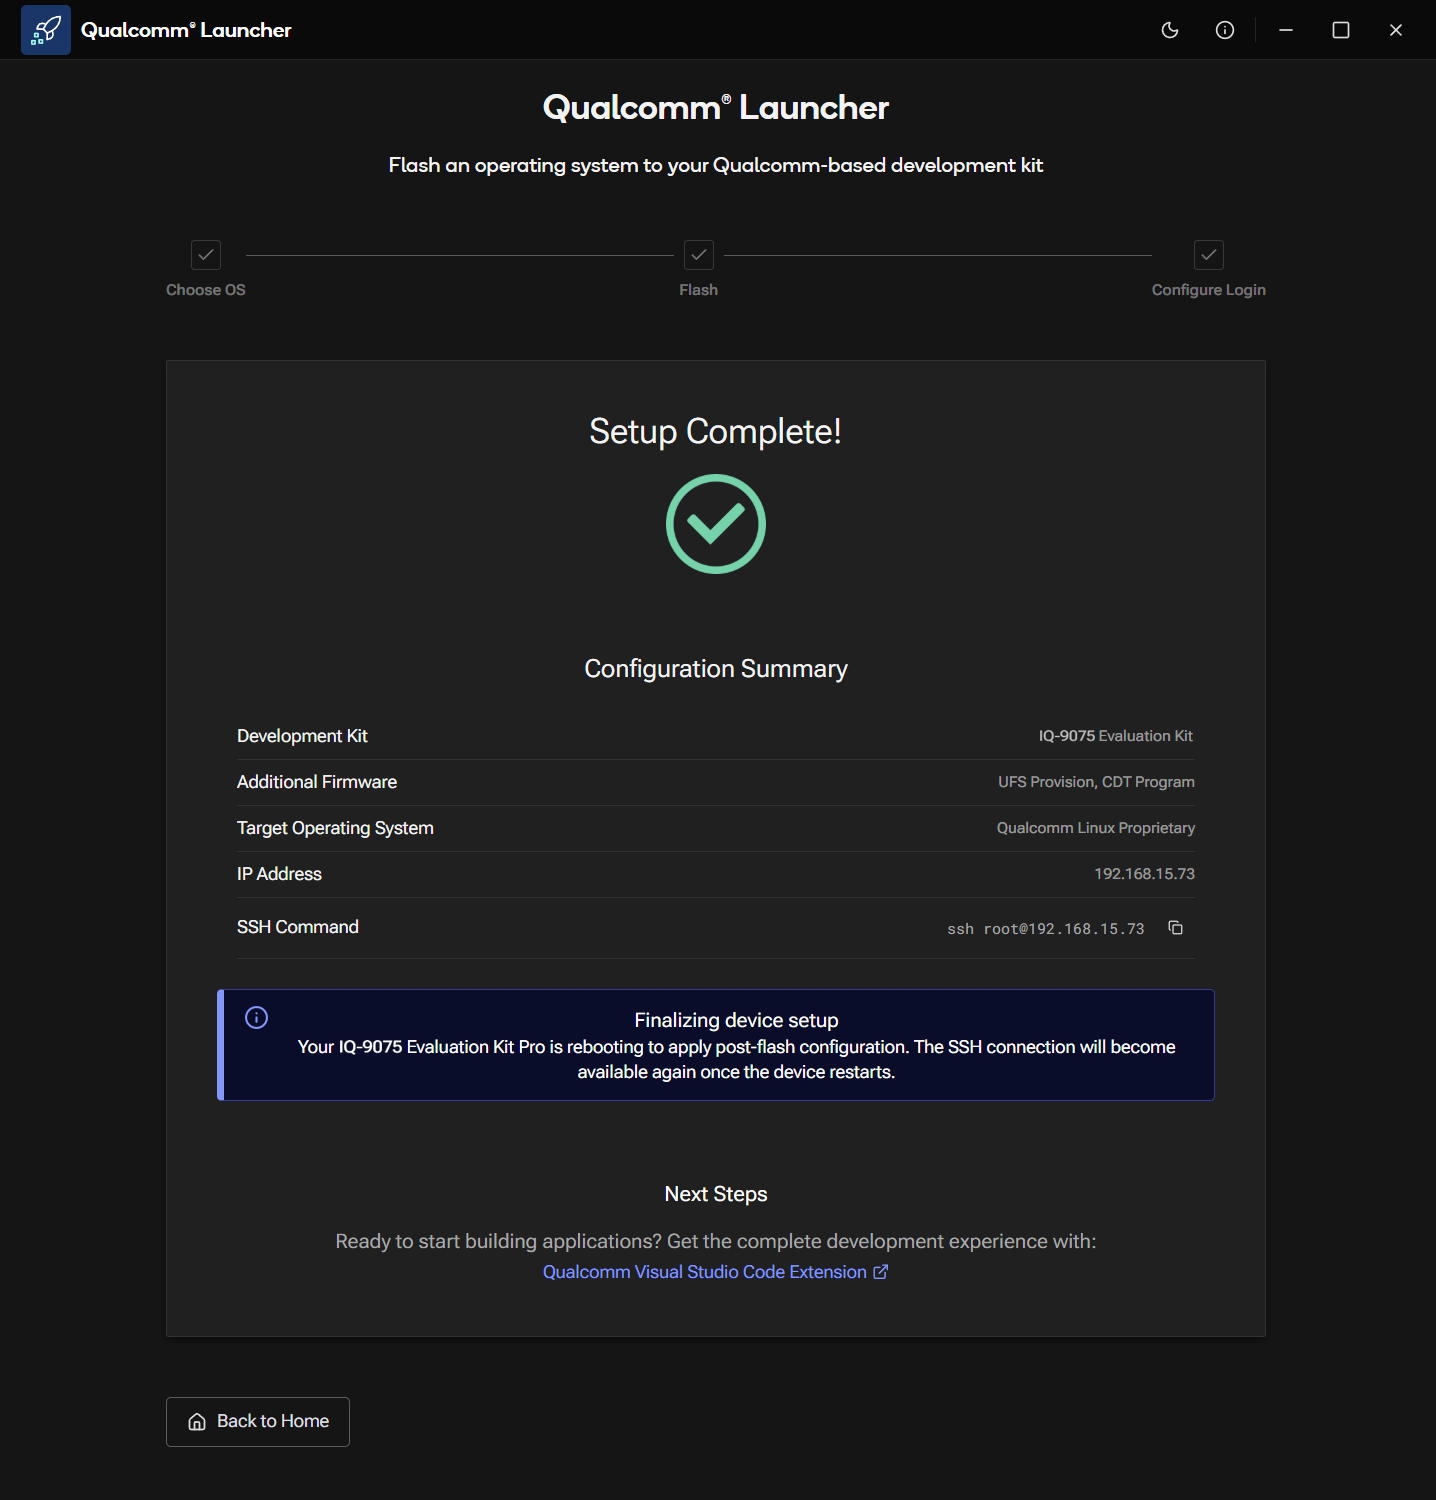1436x1500 pixels.
Task: Copy the SSH command to clipboard
Action: tap(1176, 928)
